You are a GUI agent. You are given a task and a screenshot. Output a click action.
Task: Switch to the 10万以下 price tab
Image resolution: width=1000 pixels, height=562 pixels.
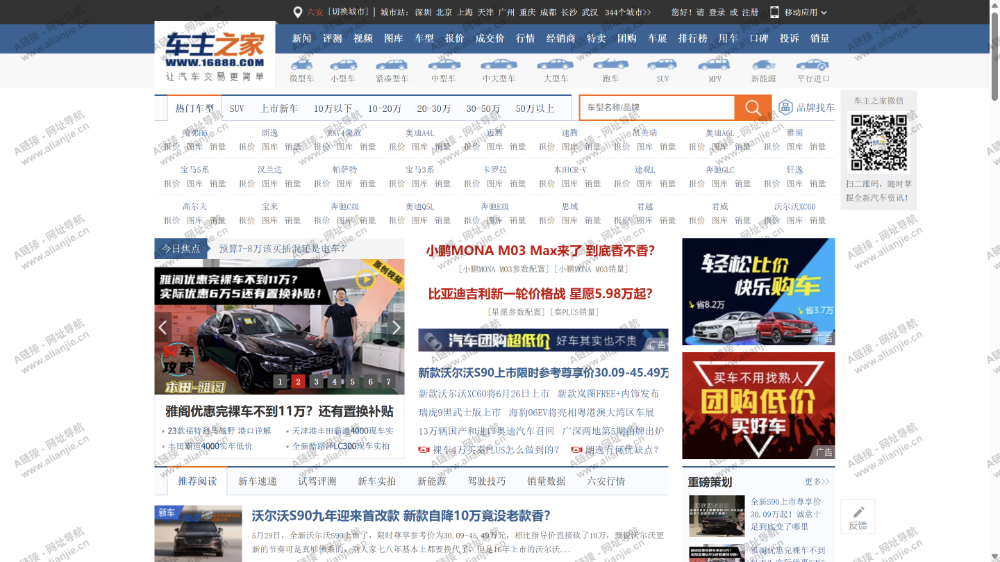[333, 108]
